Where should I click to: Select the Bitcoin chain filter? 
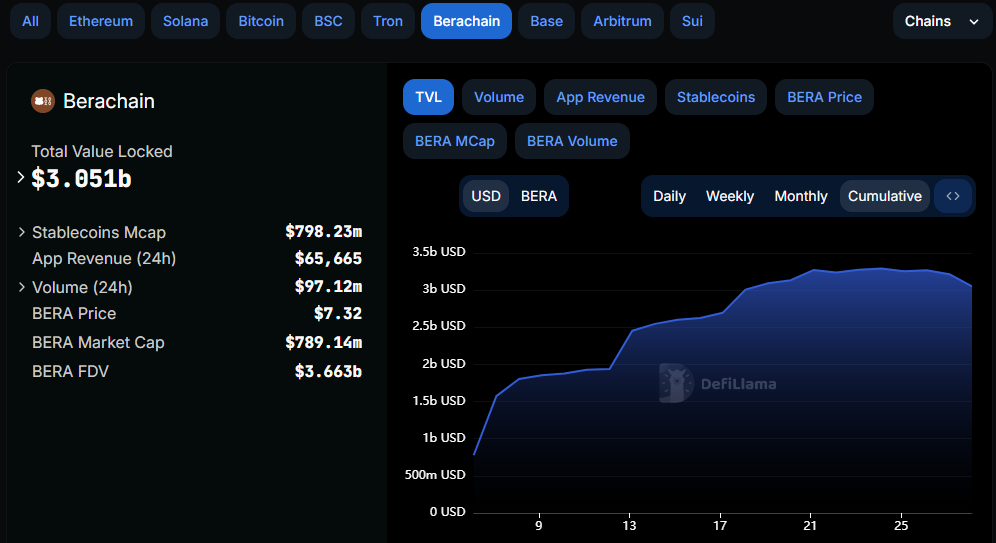point(261,21)
